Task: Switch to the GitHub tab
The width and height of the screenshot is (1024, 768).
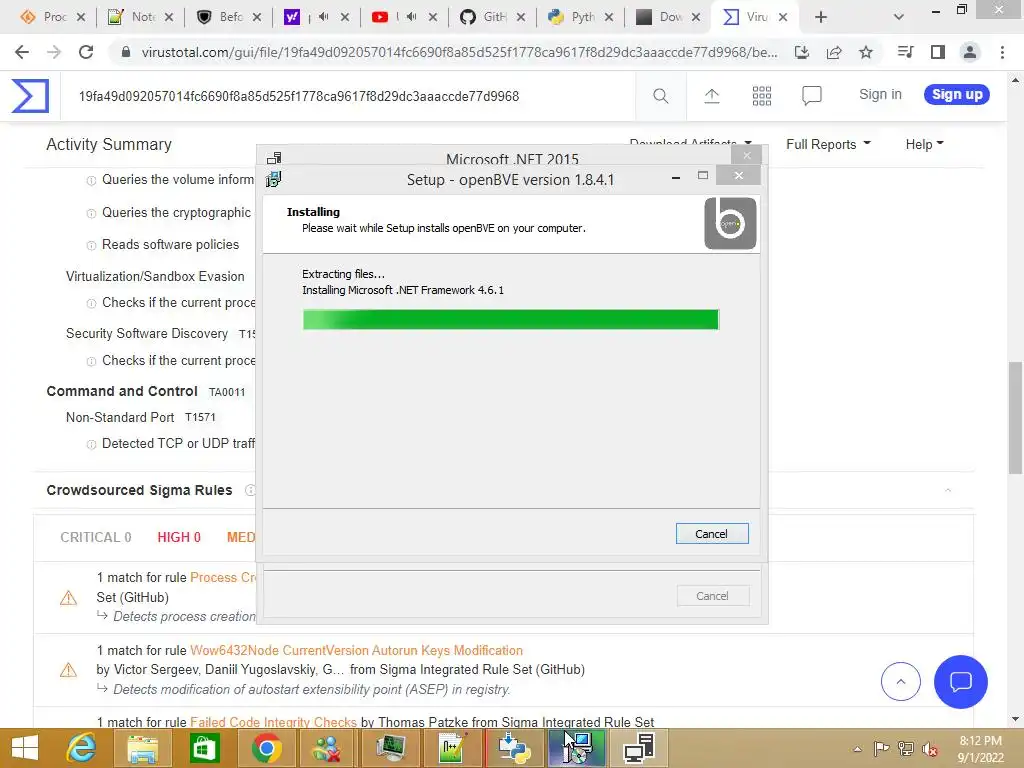Action: (x=492, y=17)
